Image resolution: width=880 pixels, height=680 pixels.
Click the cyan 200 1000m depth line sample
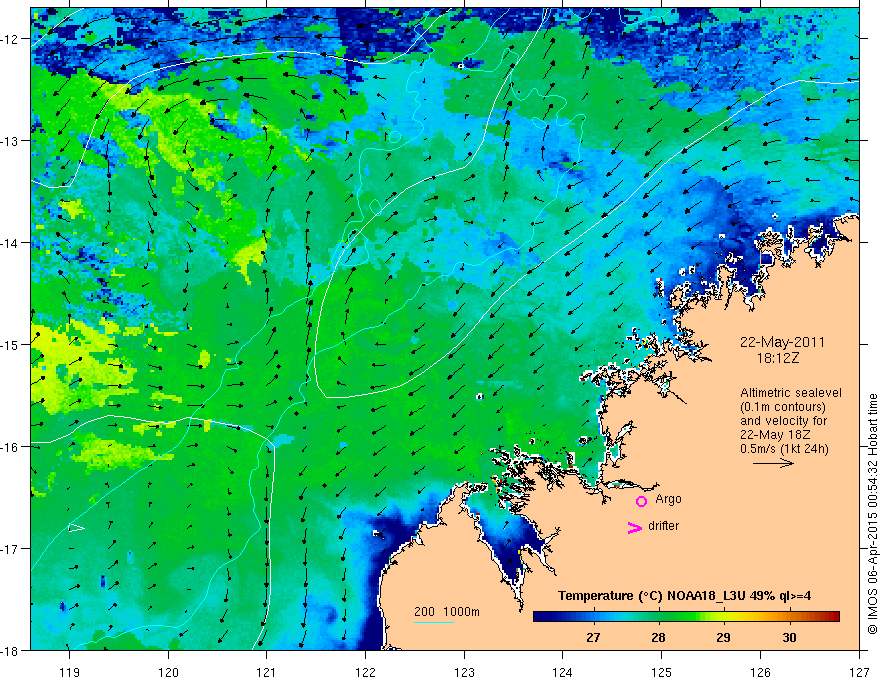coord(433,622)
